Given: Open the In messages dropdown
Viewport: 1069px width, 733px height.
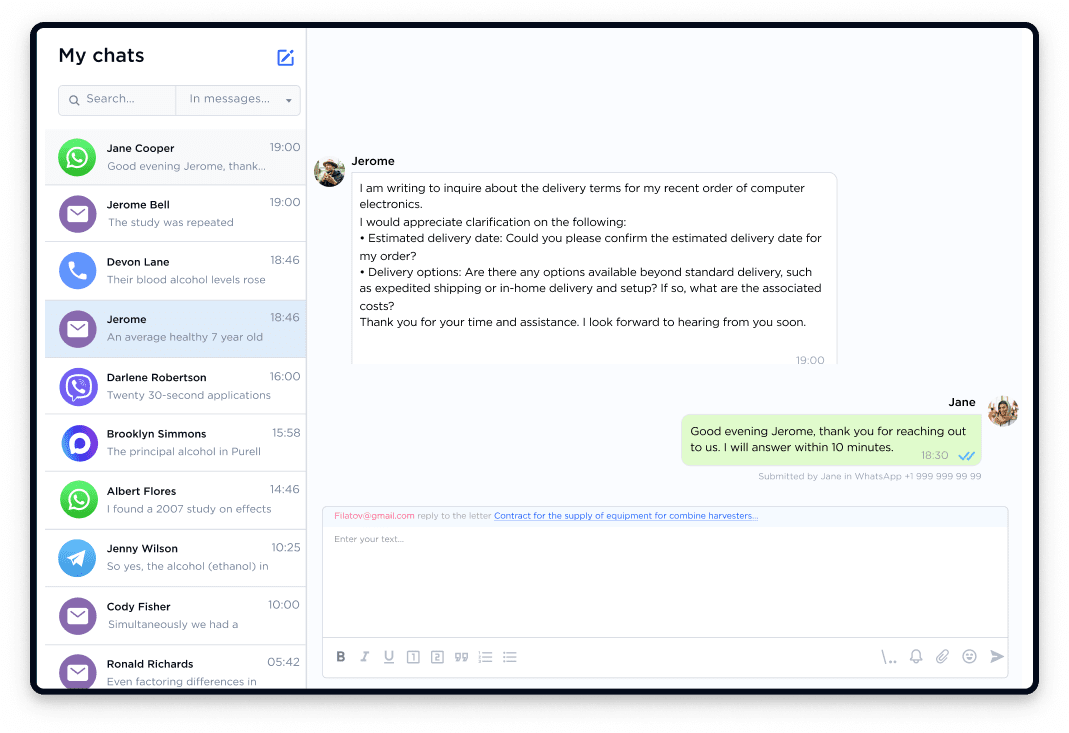Looking at the screenshot, I should tap(238, 100).
